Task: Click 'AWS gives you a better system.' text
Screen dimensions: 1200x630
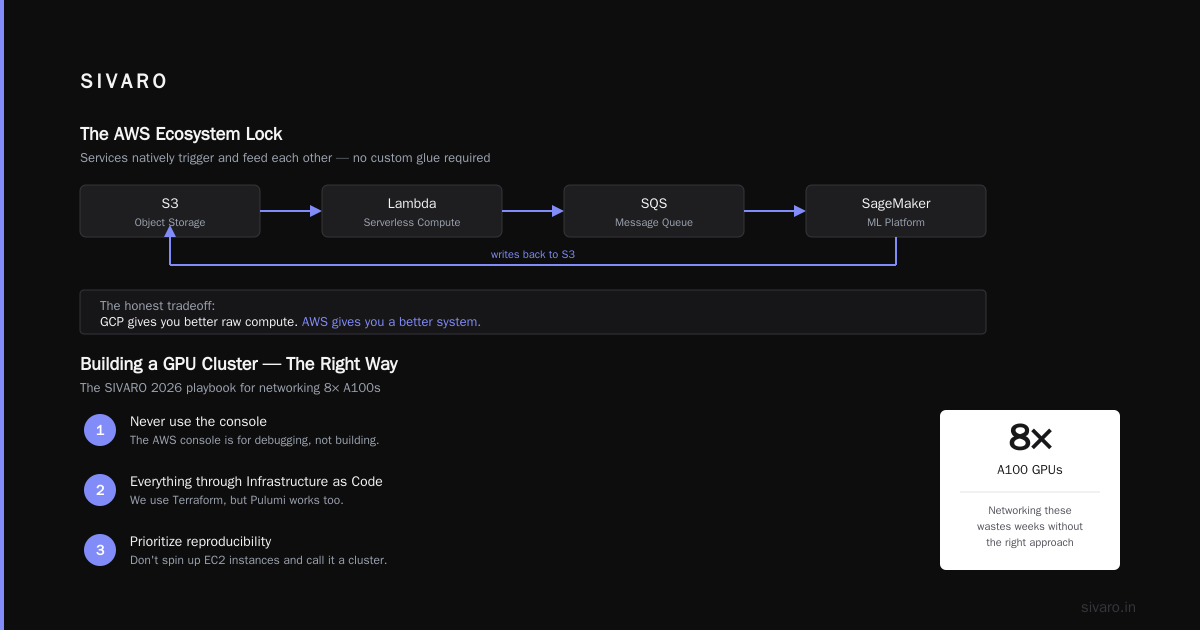Action: [391, 322]
